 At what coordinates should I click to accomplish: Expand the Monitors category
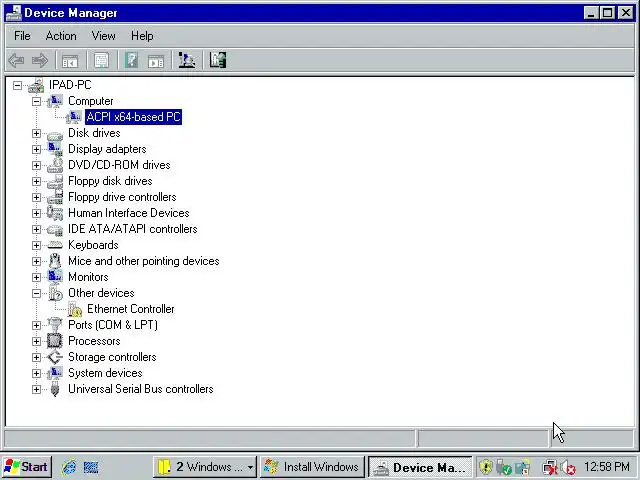(36, 278)
